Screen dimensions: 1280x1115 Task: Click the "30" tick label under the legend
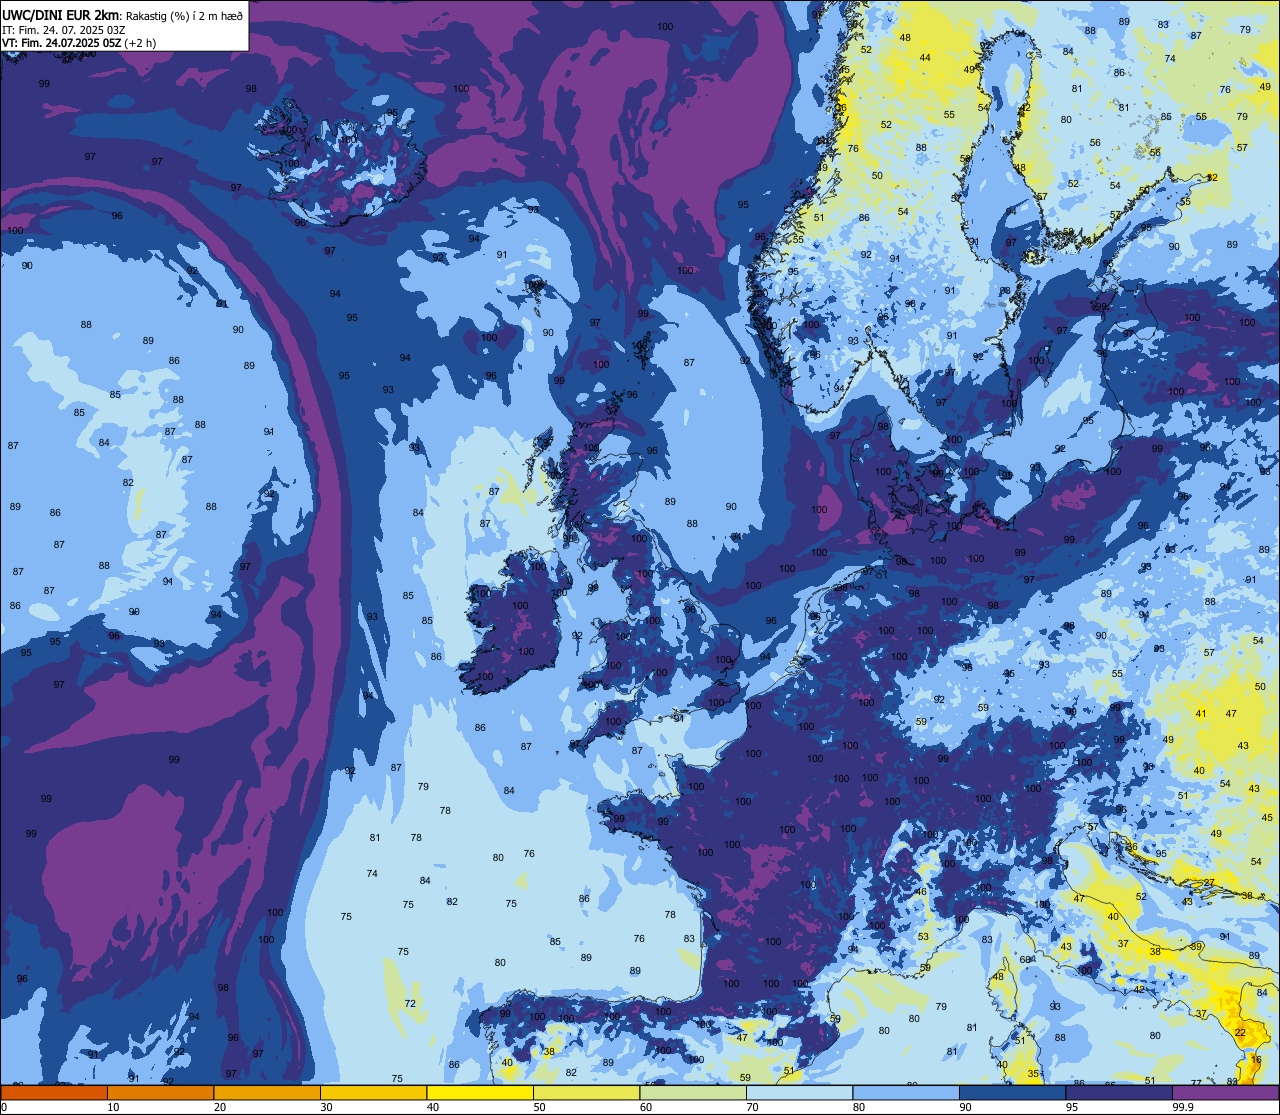(326, 1107)
